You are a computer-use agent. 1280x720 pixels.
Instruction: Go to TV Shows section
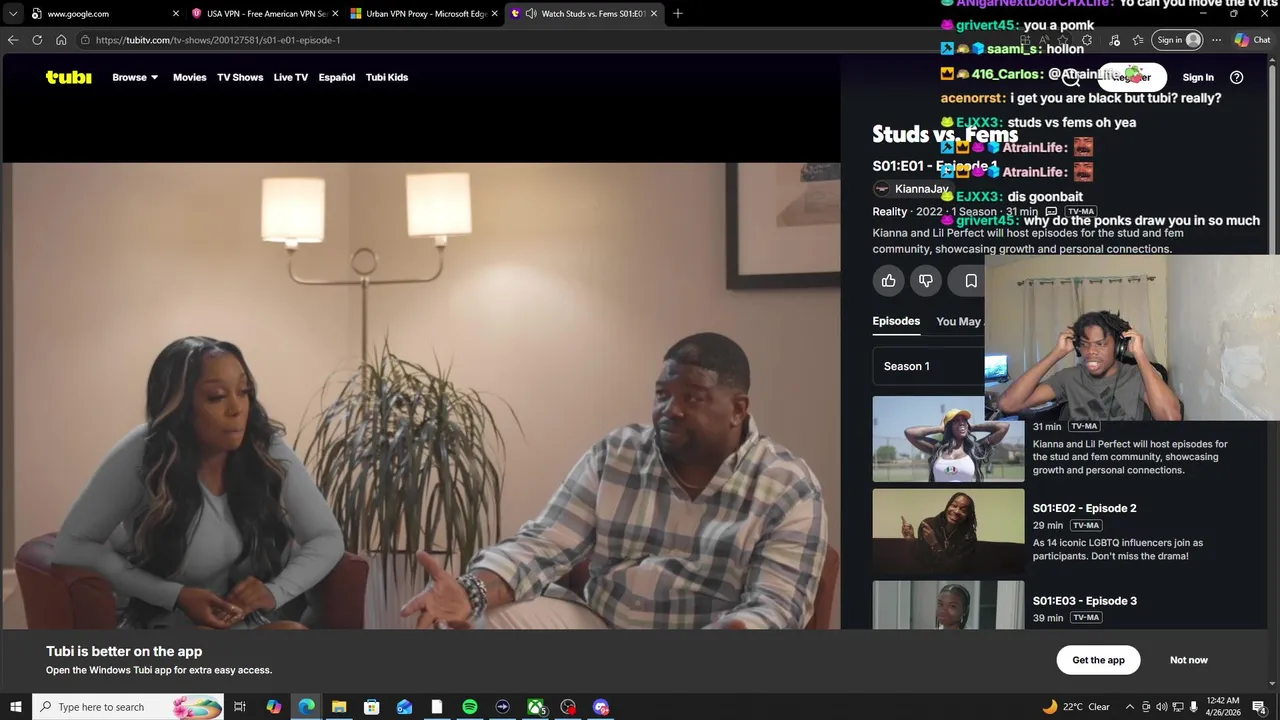click(x=240, y=77)
